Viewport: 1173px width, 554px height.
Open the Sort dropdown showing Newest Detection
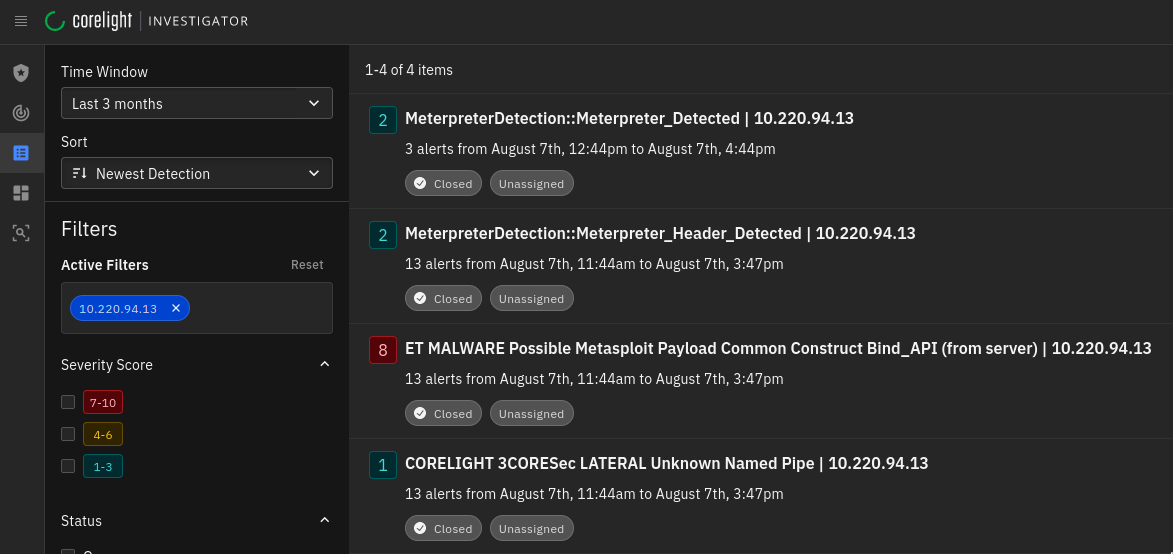(196, 173)
